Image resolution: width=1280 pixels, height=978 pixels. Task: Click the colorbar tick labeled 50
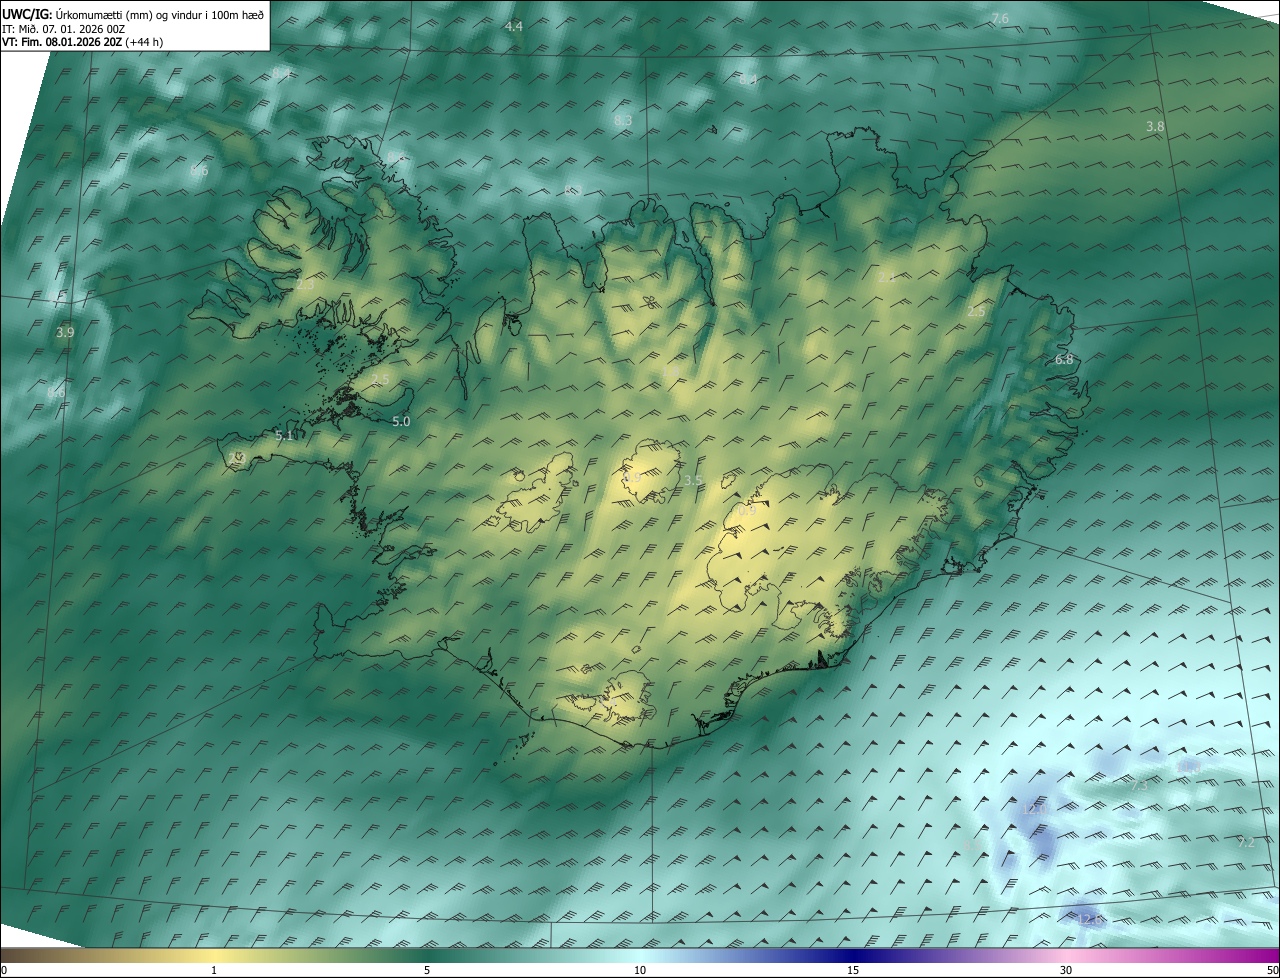[x=1272, y=970]
